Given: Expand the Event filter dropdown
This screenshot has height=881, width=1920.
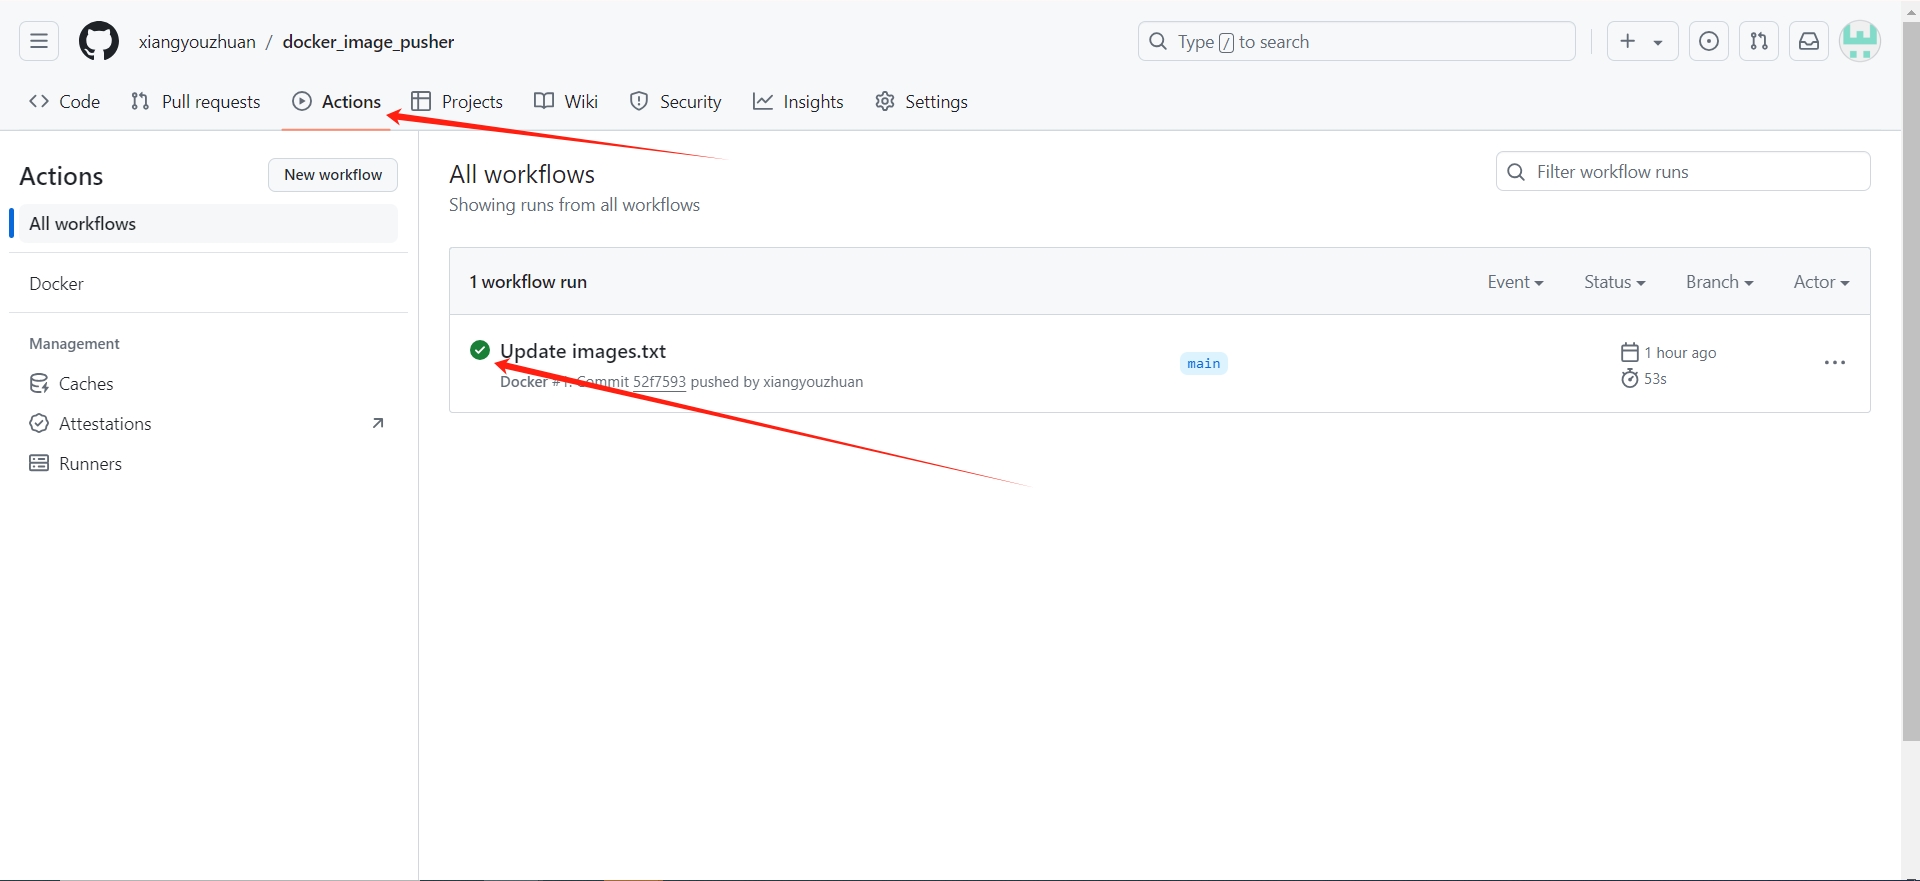Looking at the screenshot, I should point(1514,282).
